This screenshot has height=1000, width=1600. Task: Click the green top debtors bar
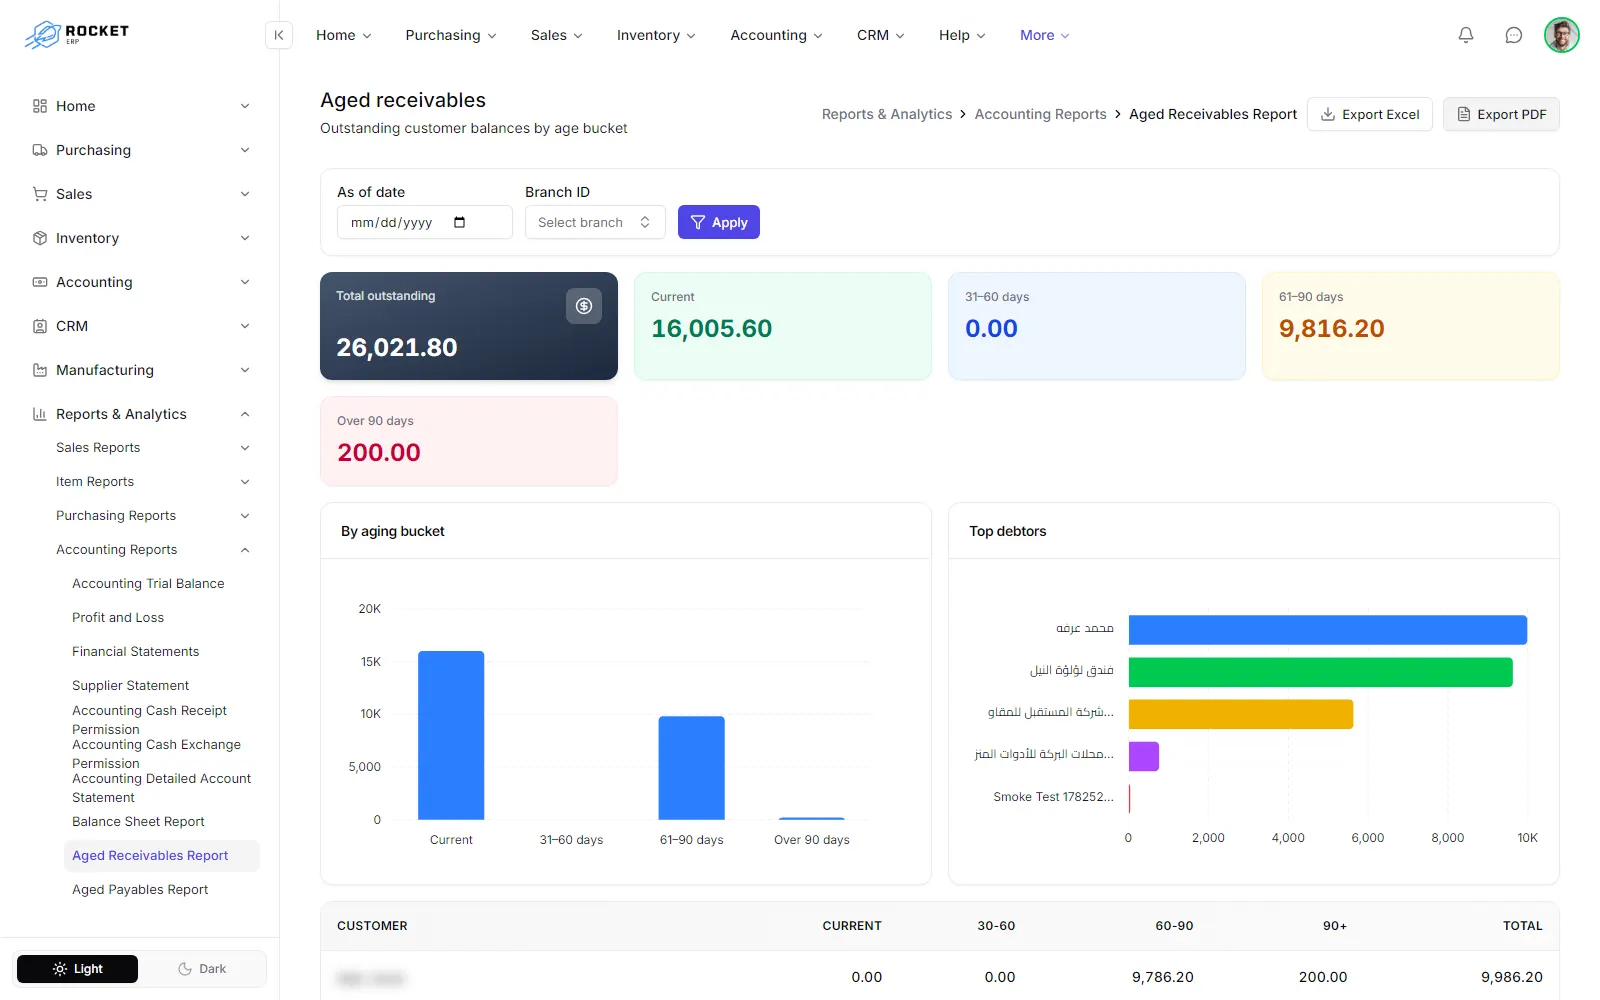[x=1320, y=672]
